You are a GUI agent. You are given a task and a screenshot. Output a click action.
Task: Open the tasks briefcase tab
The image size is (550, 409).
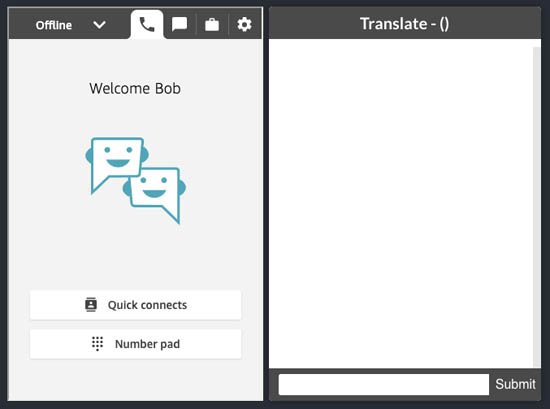212,25
